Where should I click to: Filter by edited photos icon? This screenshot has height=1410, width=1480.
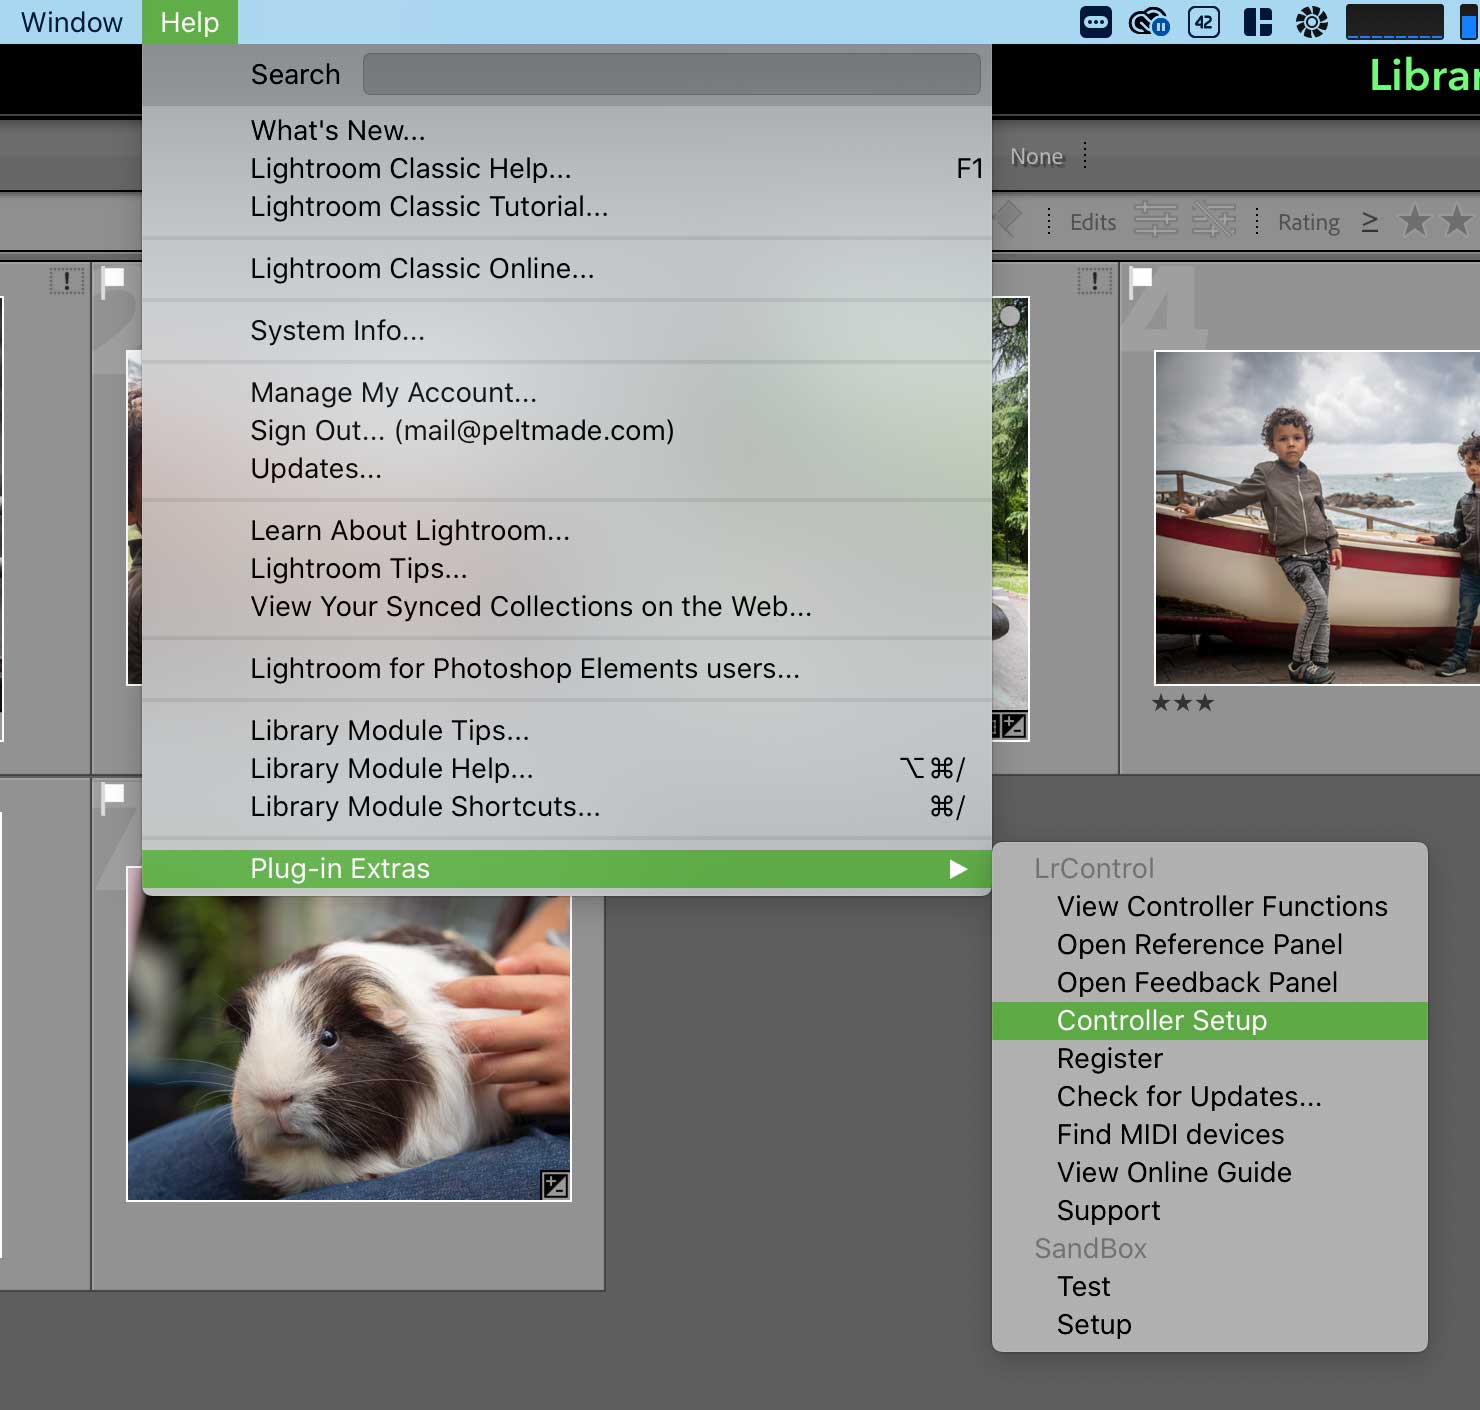(x=1155, y=220)
